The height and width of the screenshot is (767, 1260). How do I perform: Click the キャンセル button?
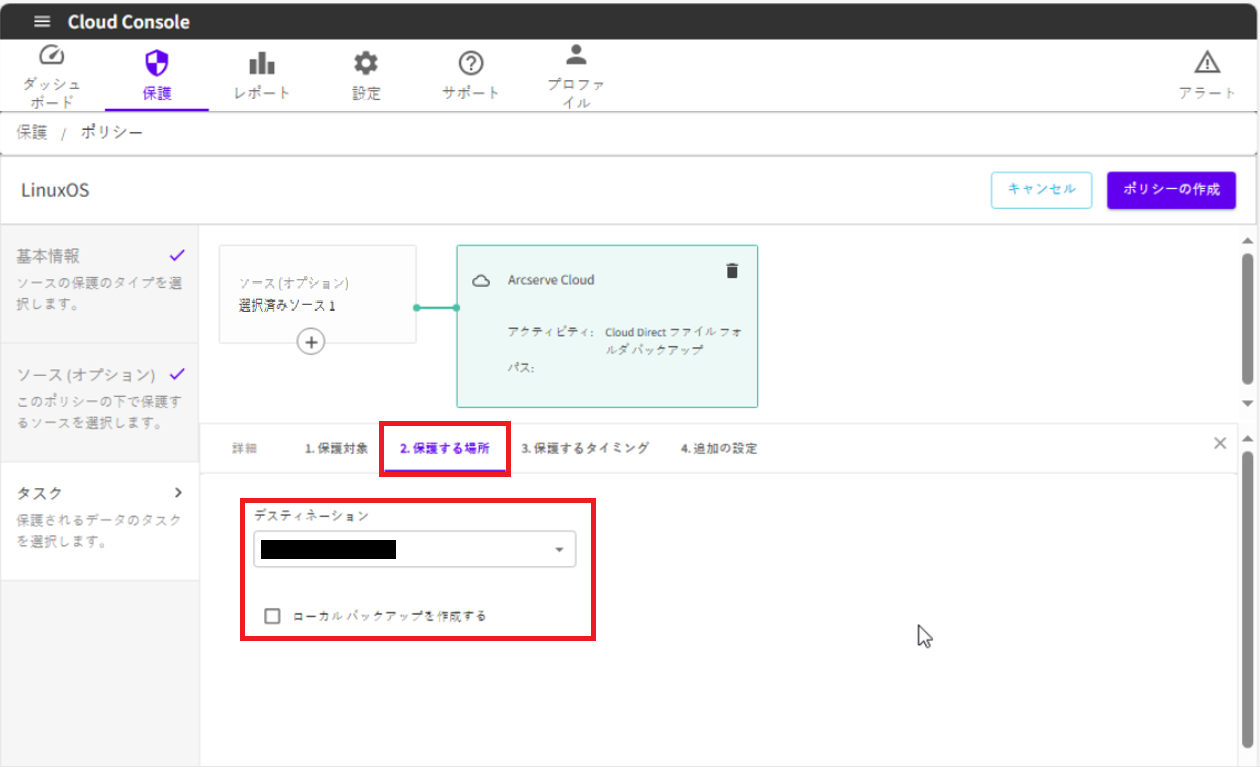click(1041, 190)
